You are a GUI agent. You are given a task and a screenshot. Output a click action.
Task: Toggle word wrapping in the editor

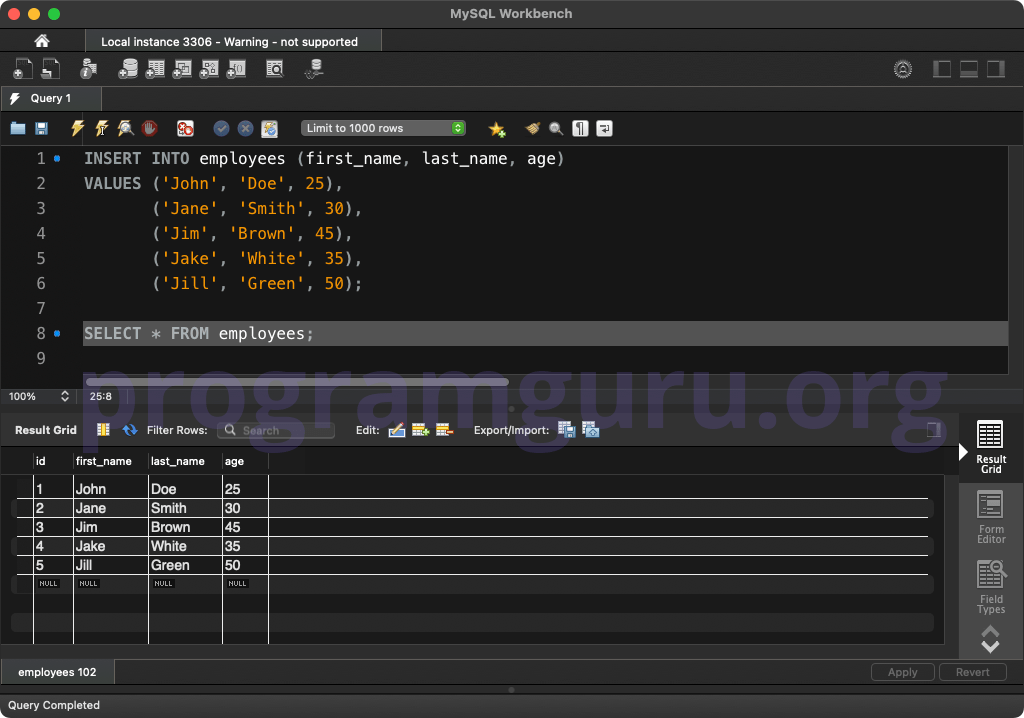click(604, 128)
